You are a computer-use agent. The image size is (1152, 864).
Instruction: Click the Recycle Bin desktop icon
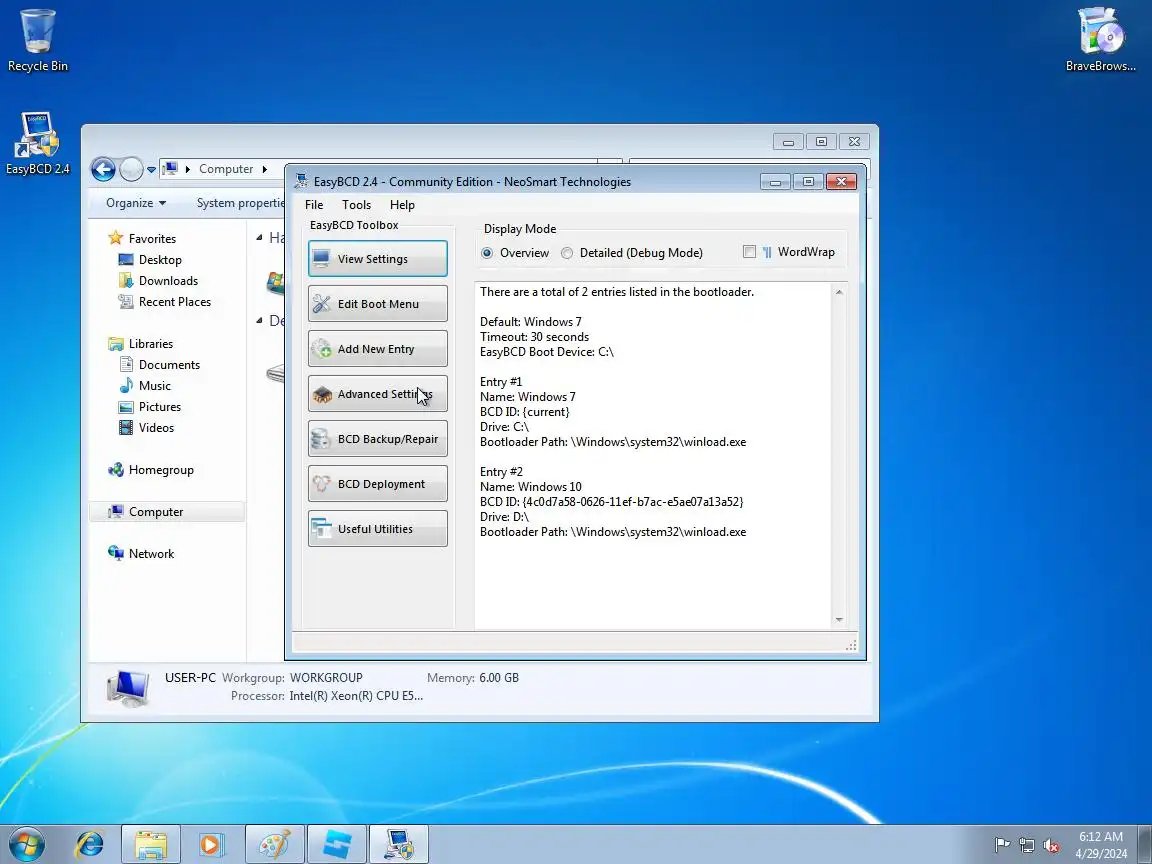[x=37, y=40]
